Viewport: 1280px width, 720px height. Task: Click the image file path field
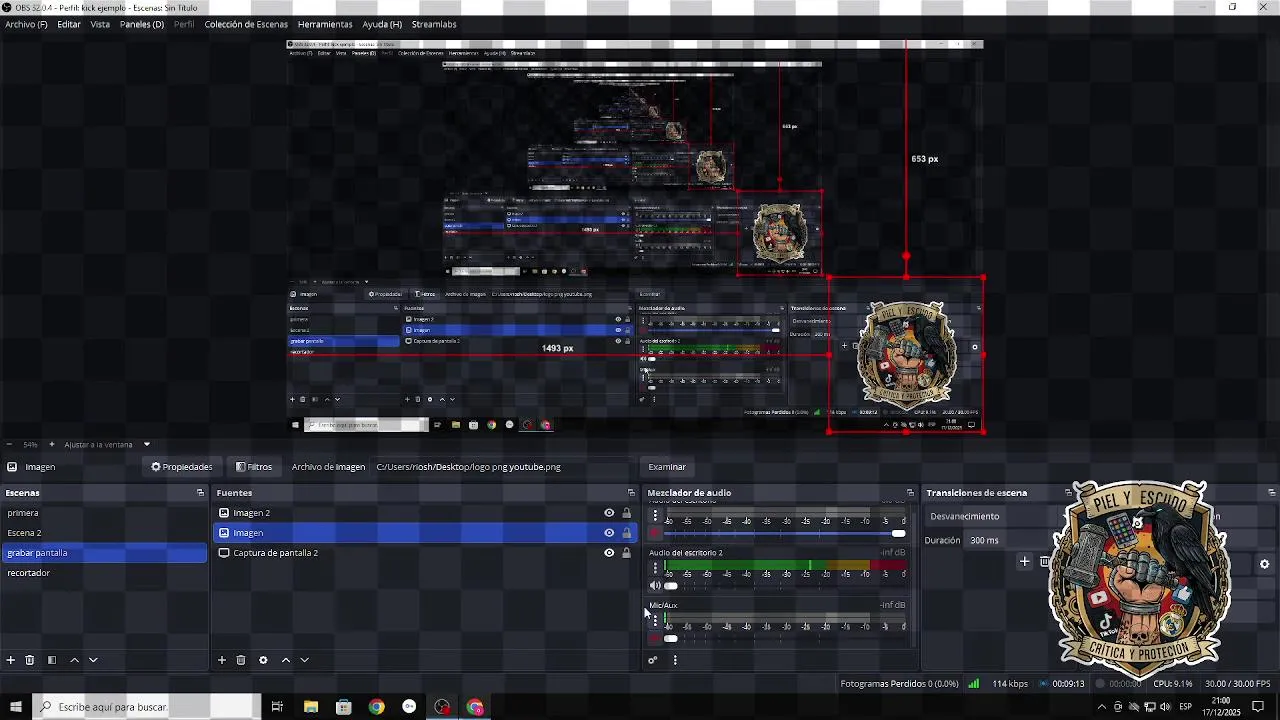pyautogui.click(x=503, y=467)
